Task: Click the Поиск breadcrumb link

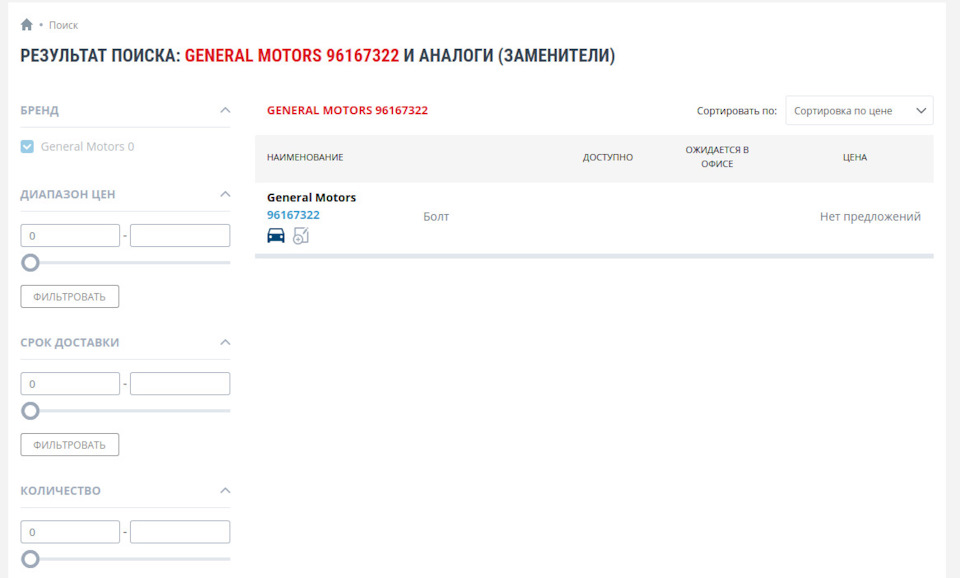Action: click(63, 25)
